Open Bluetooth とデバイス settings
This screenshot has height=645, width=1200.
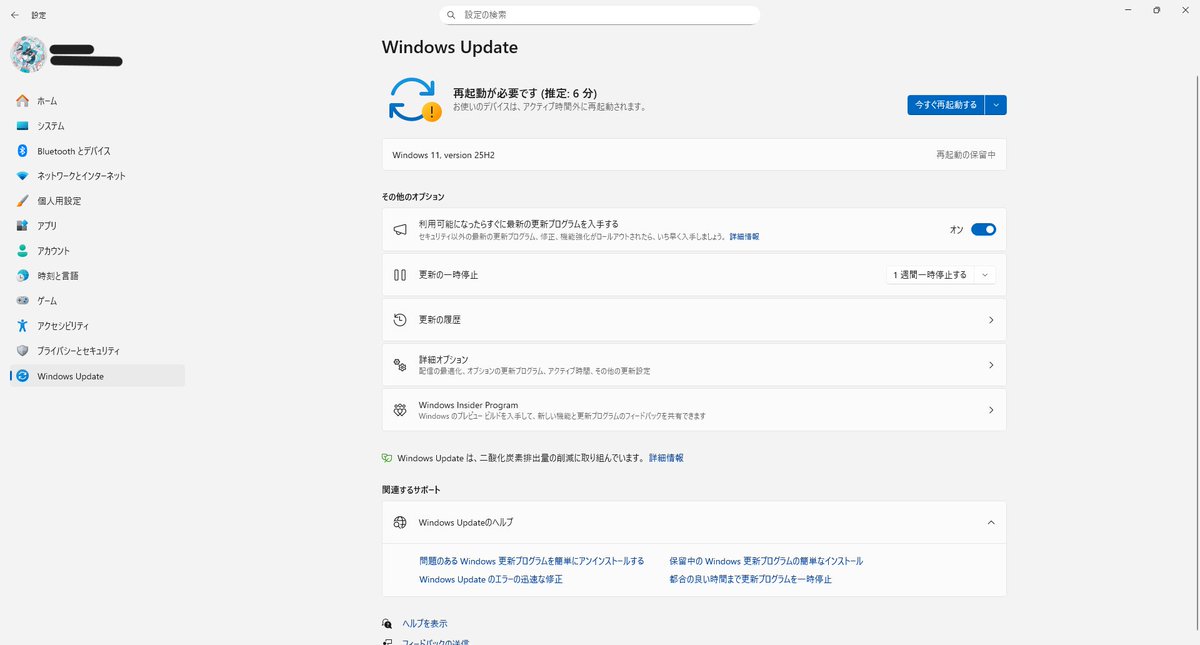[97, 151]
